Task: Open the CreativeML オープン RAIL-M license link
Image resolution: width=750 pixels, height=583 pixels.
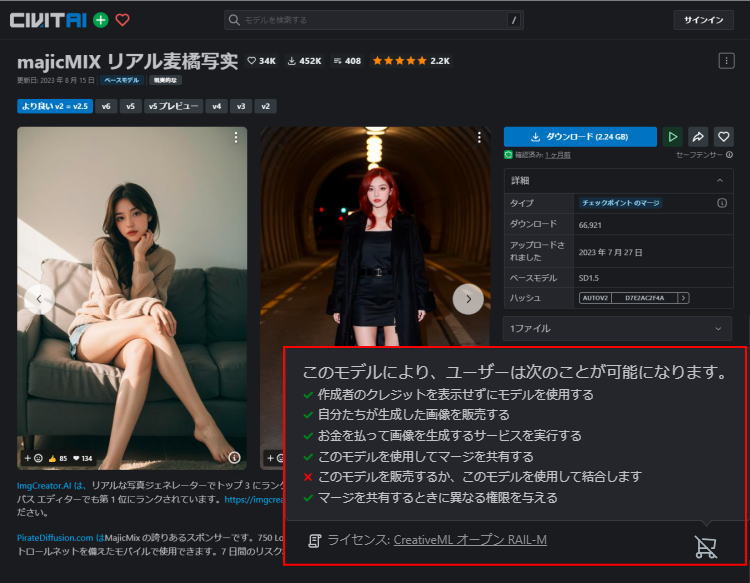Action: click(x=470, y=540)
